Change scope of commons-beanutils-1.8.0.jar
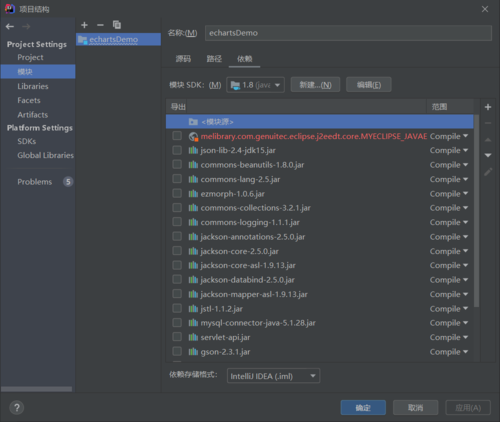Viewport: 500px width, 422px height. (x=449, y=165)
